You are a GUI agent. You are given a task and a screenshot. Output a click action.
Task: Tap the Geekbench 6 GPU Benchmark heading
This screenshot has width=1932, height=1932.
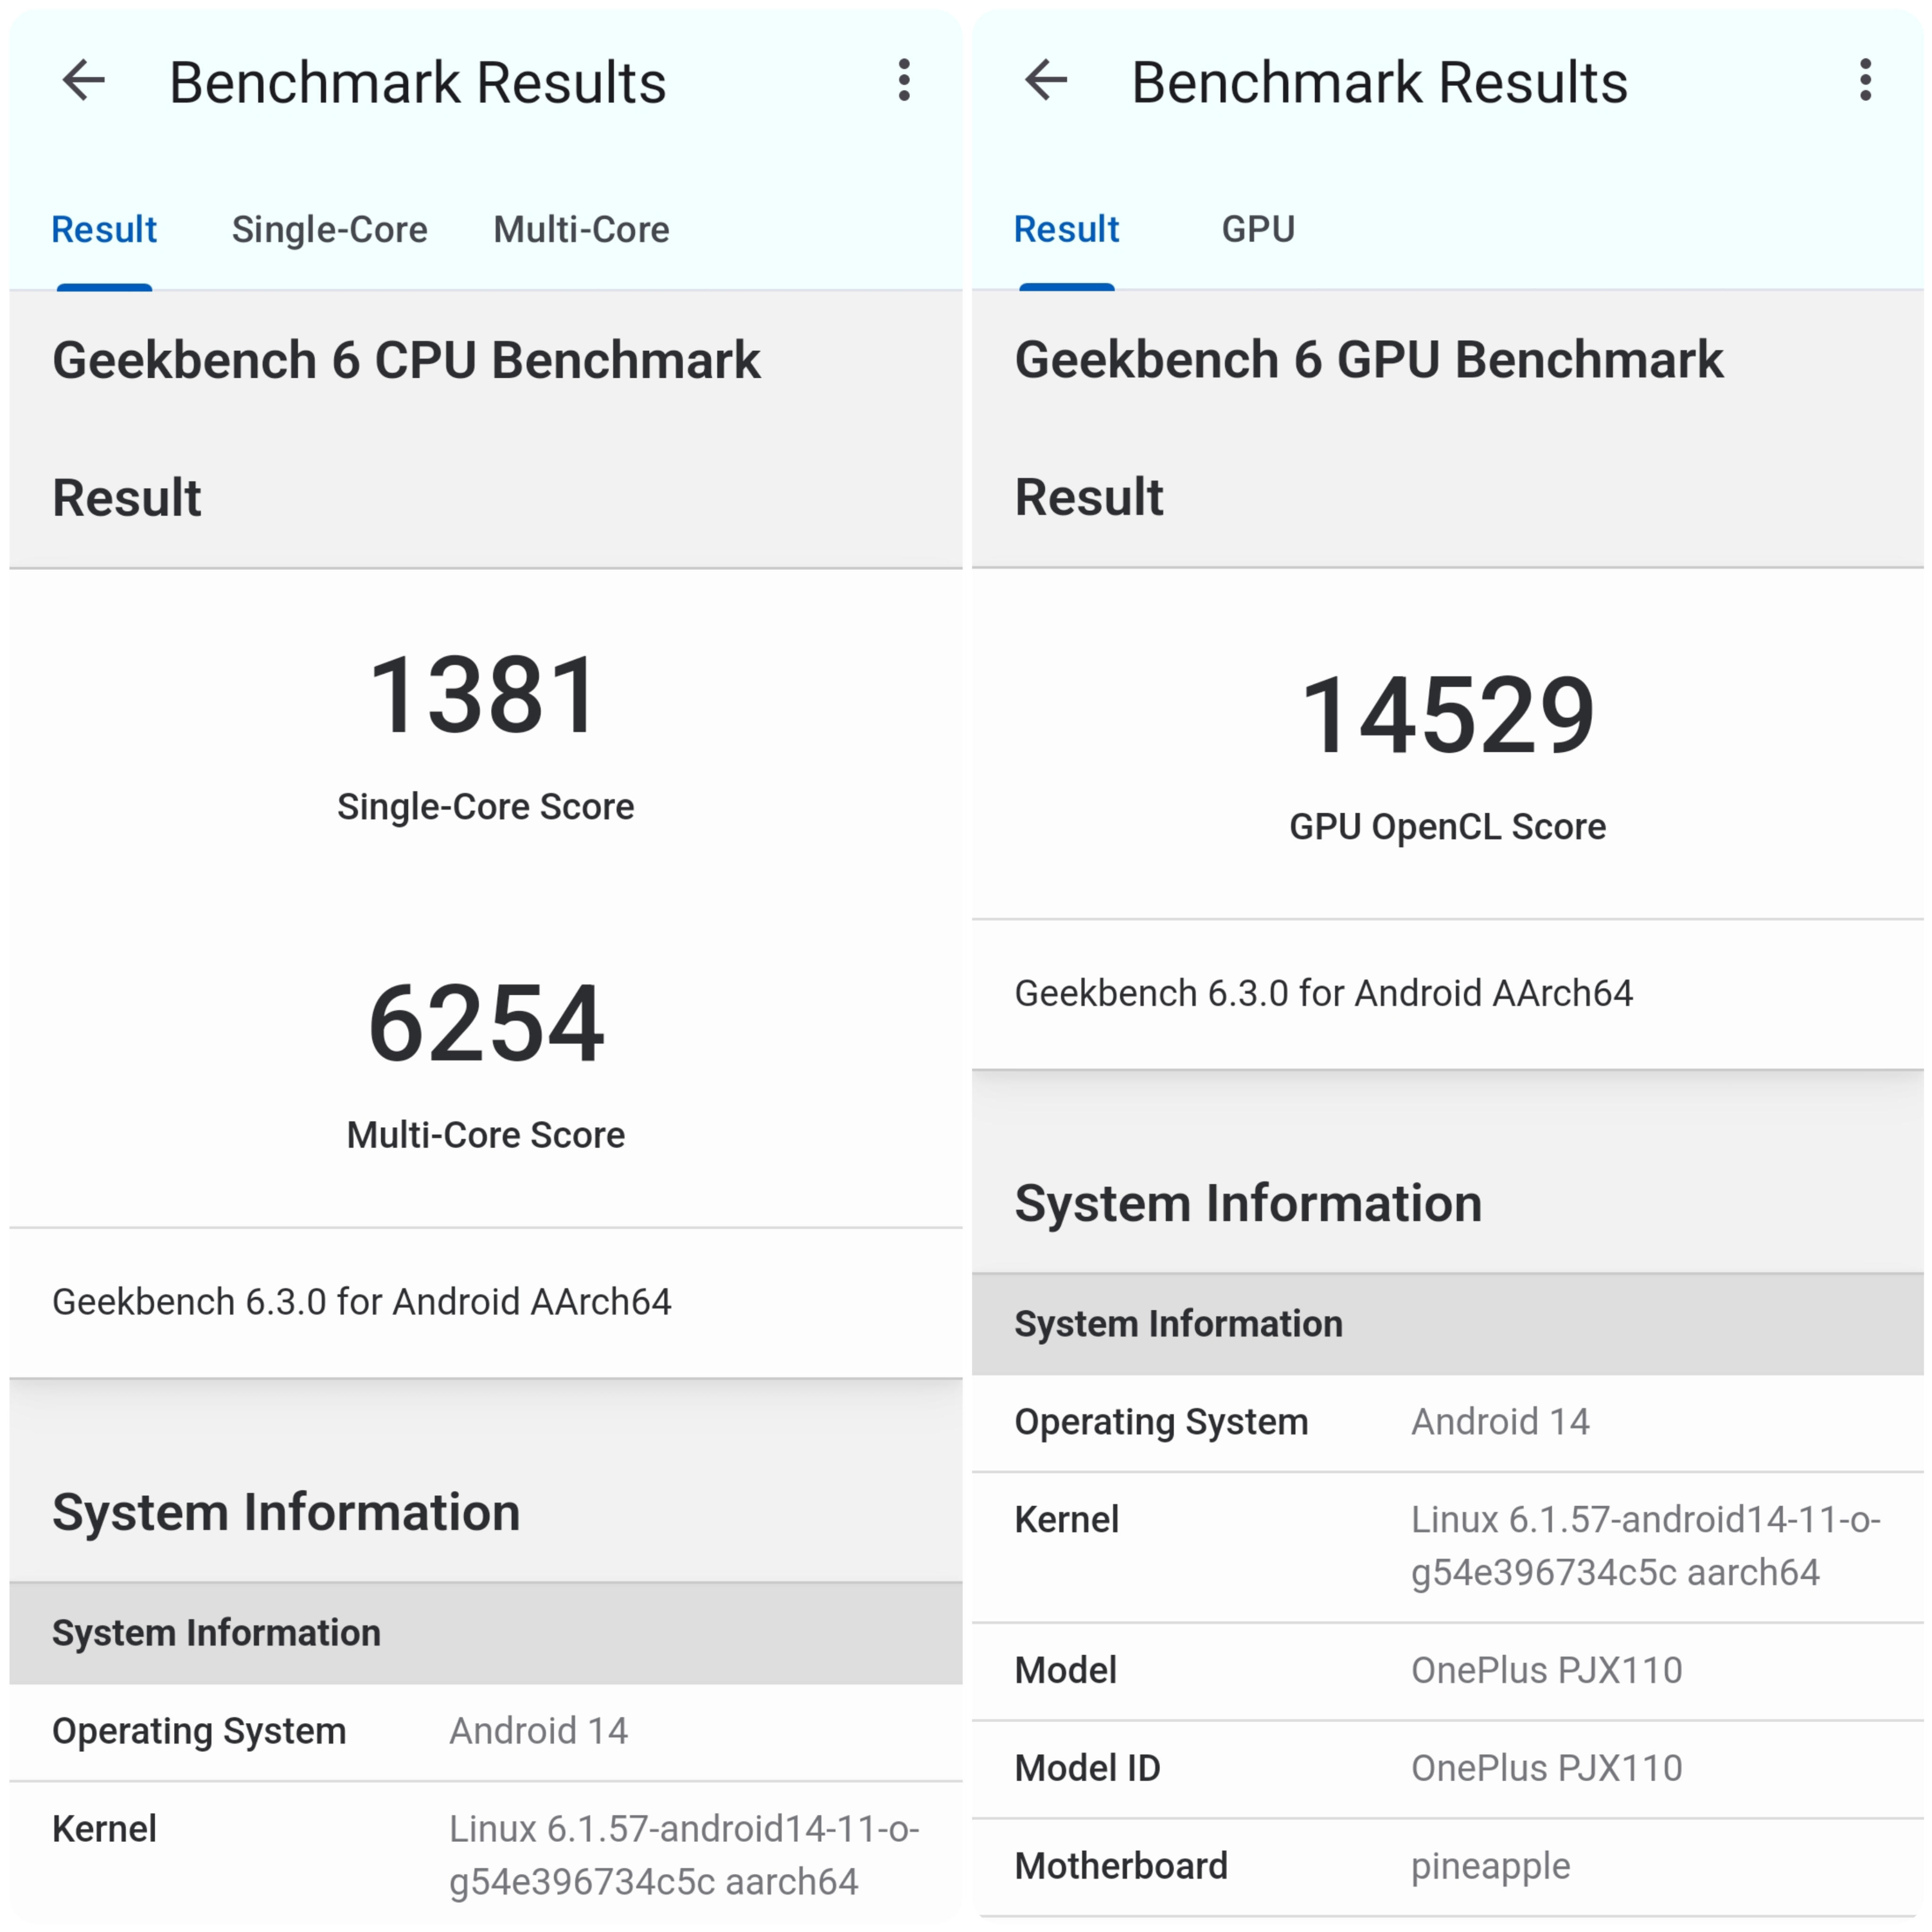[1369, 360]
